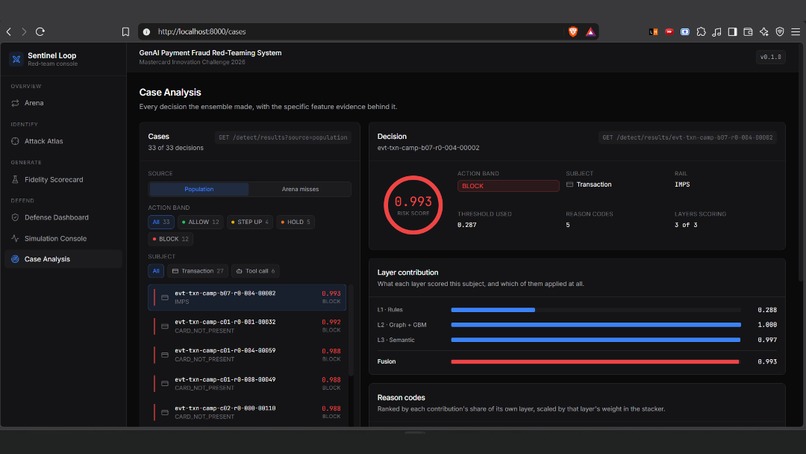The image size is (806, 454).
Task: Click the Reason codes section heading
Action: point(401,397)
